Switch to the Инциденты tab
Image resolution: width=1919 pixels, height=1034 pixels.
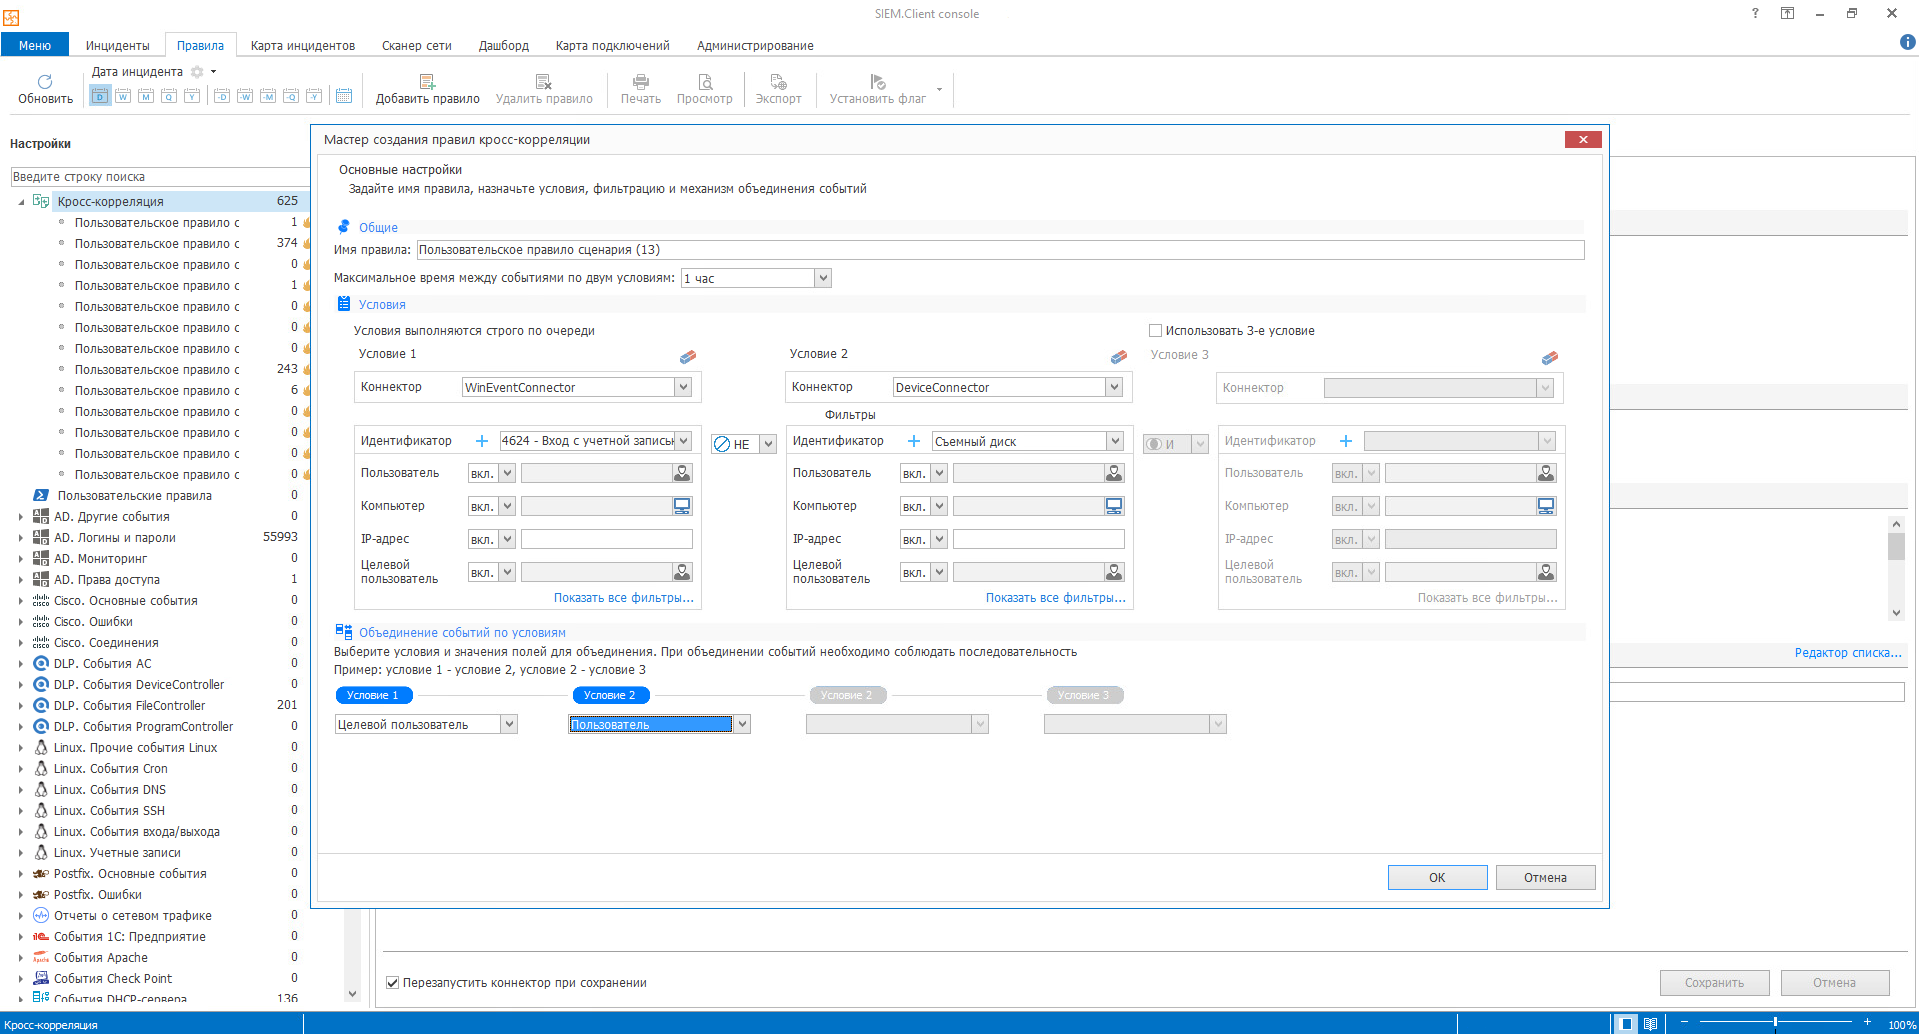click(x=117, y=46)
